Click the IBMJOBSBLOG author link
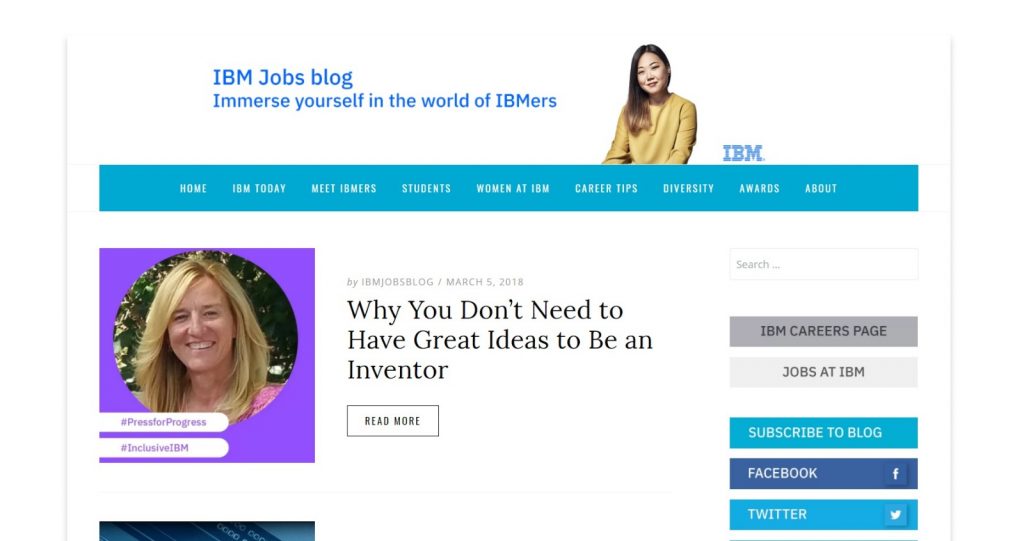The height and width of the screenshot is (541, 1024). point(397,282)
